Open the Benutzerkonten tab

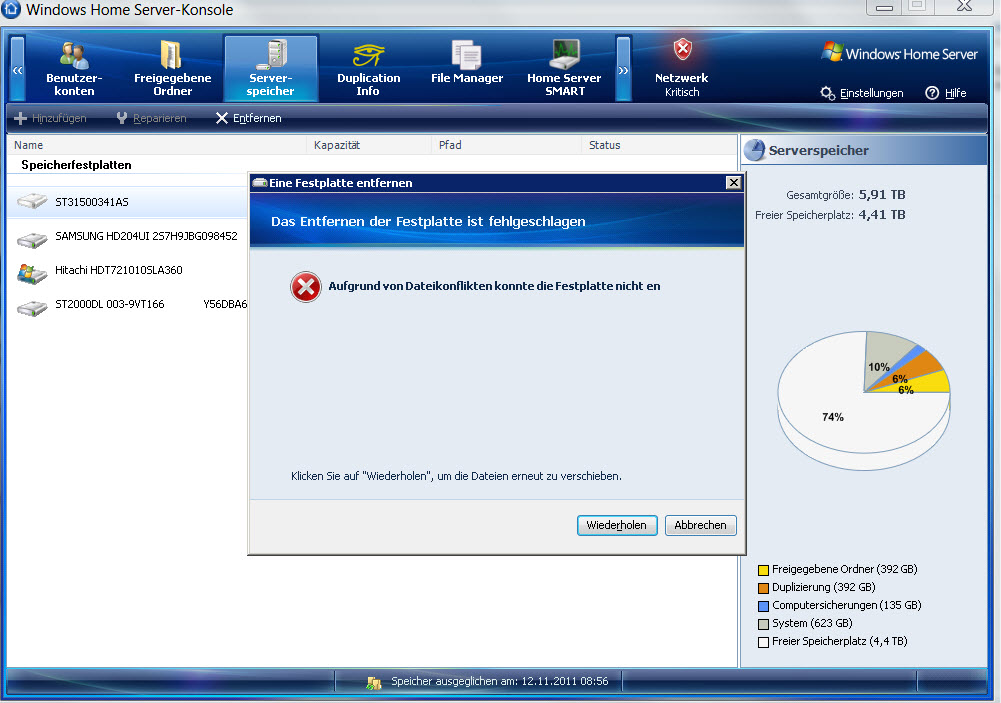coord(74,68)
